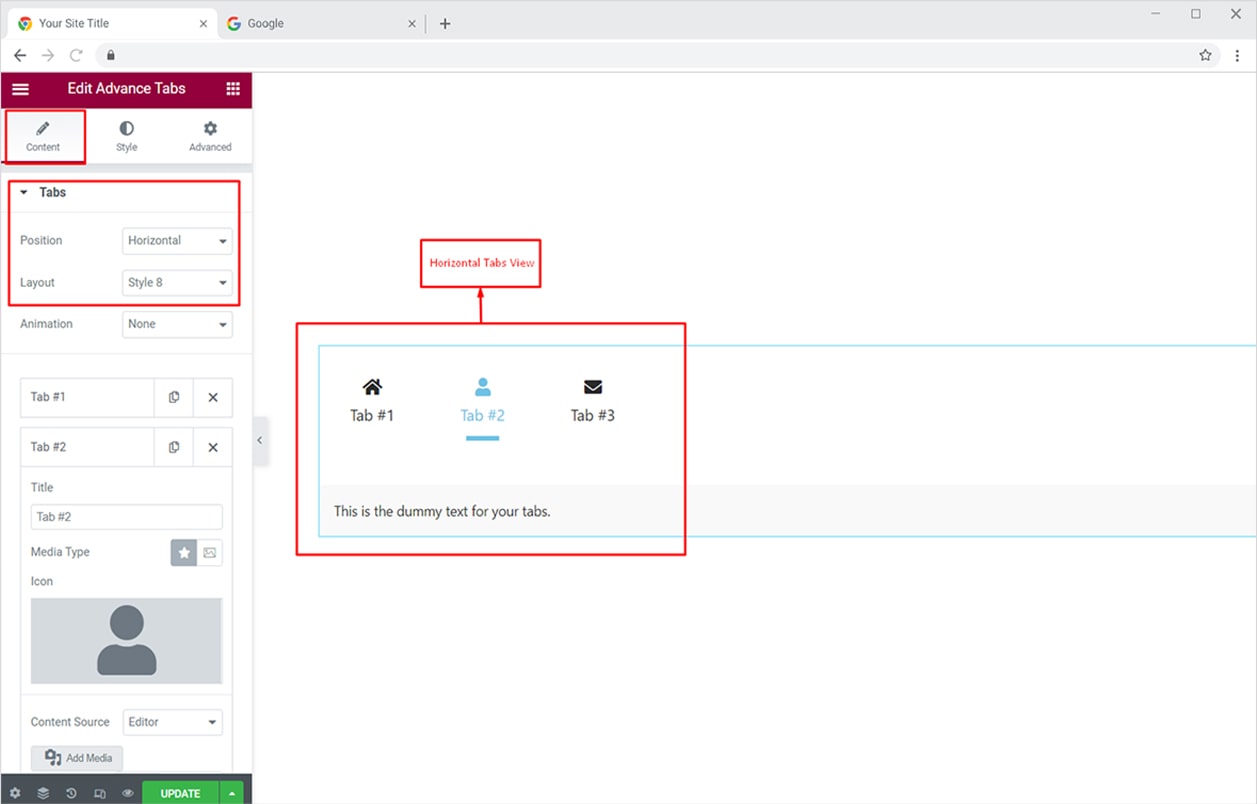Click the Media Type label
The width and height of the screenshot is (1257, 804).
pyautogui.click(x=60, y=552)
